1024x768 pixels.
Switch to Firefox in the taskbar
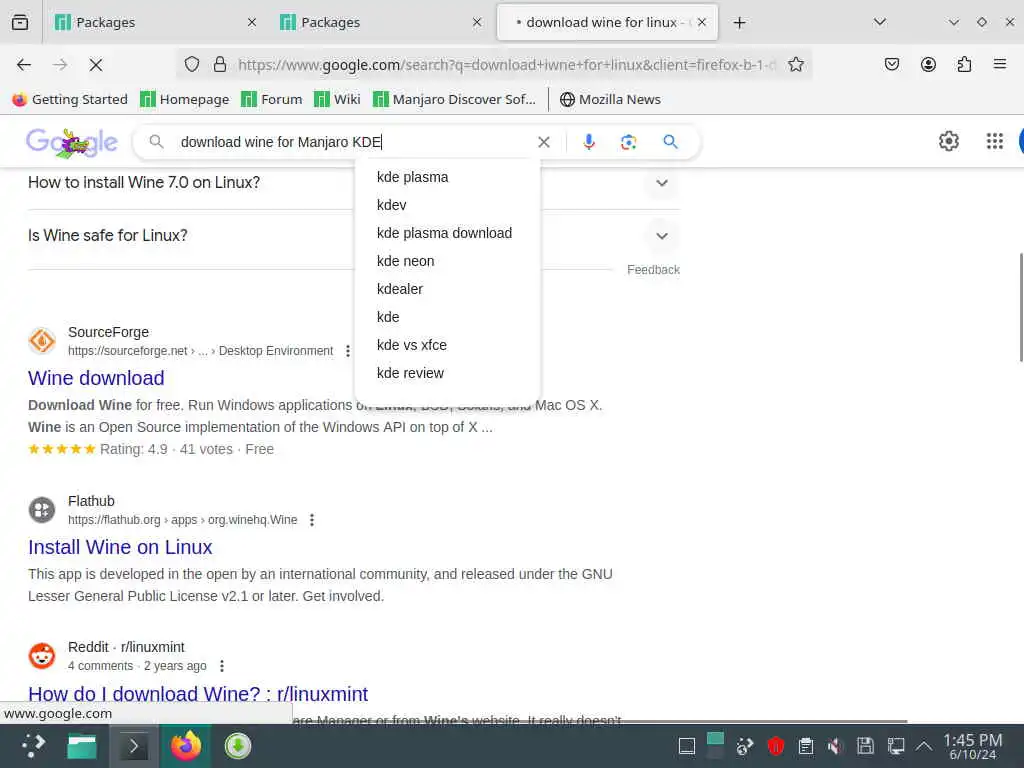[x=185, y=746]
